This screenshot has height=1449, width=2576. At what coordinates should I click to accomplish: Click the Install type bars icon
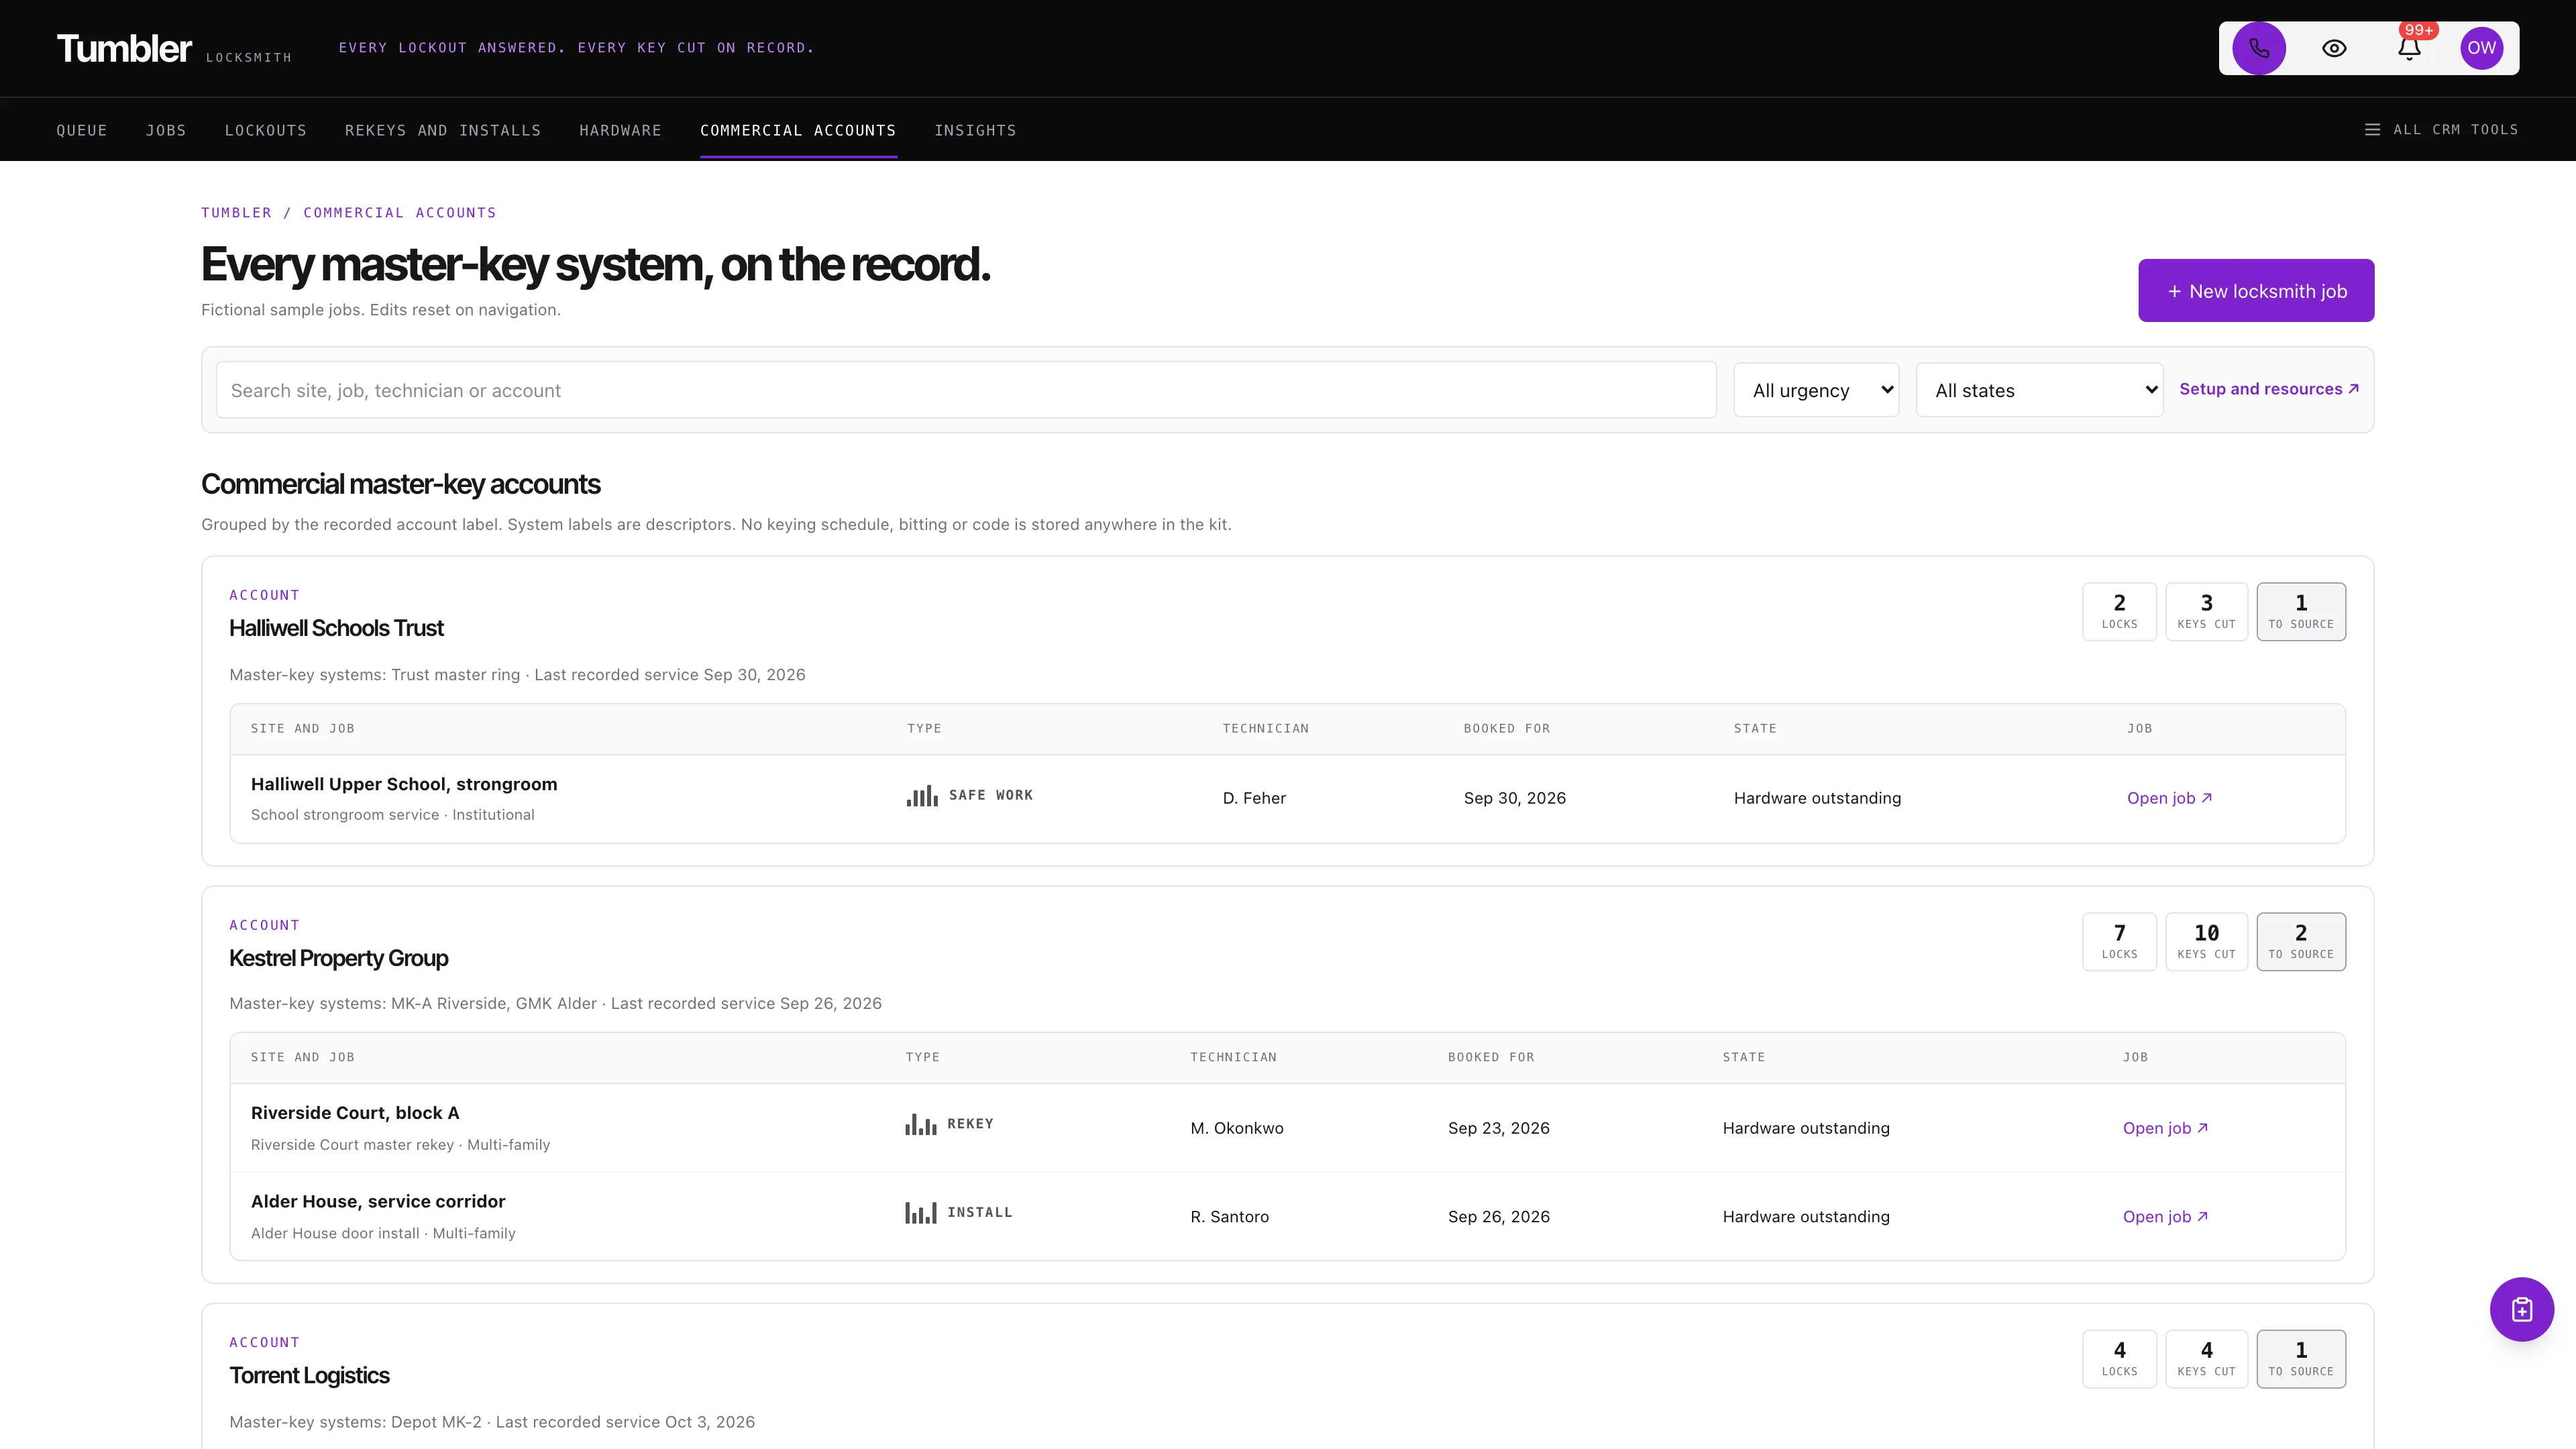point(921,1213)
